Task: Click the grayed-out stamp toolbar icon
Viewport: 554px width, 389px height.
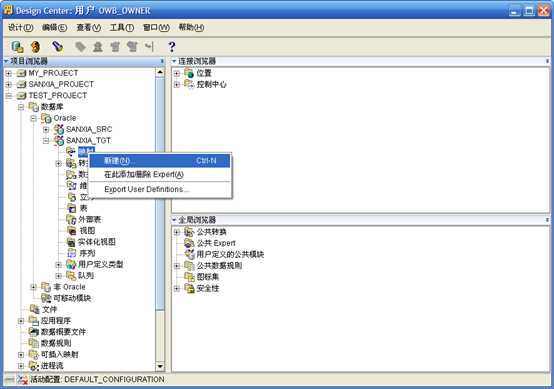Action: 98,47
